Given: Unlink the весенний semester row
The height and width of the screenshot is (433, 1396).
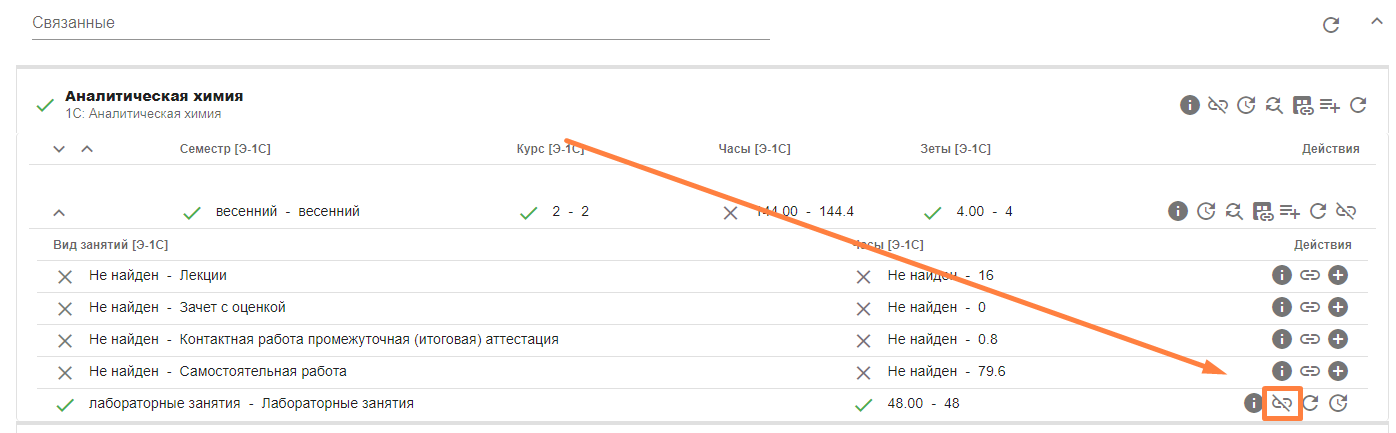Looking at the screenshot, I should [x=1346, y=211].
